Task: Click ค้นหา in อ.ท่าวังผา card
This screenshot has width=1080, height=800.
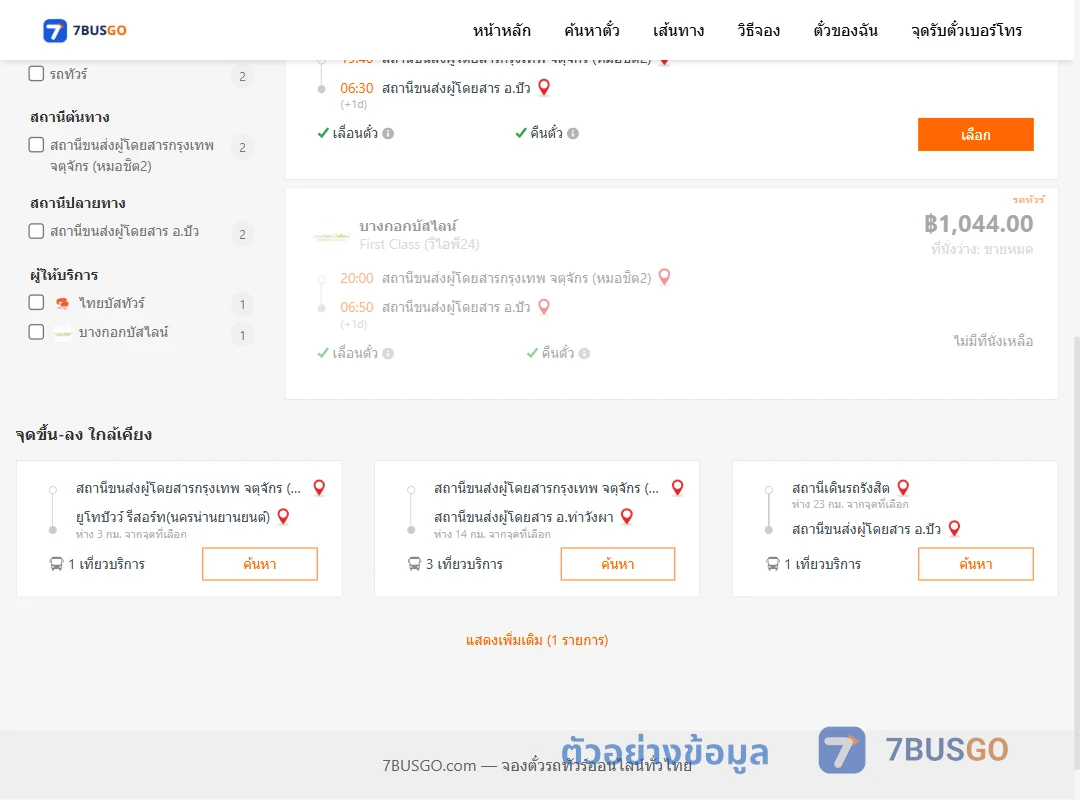Action: pos(618,564)
